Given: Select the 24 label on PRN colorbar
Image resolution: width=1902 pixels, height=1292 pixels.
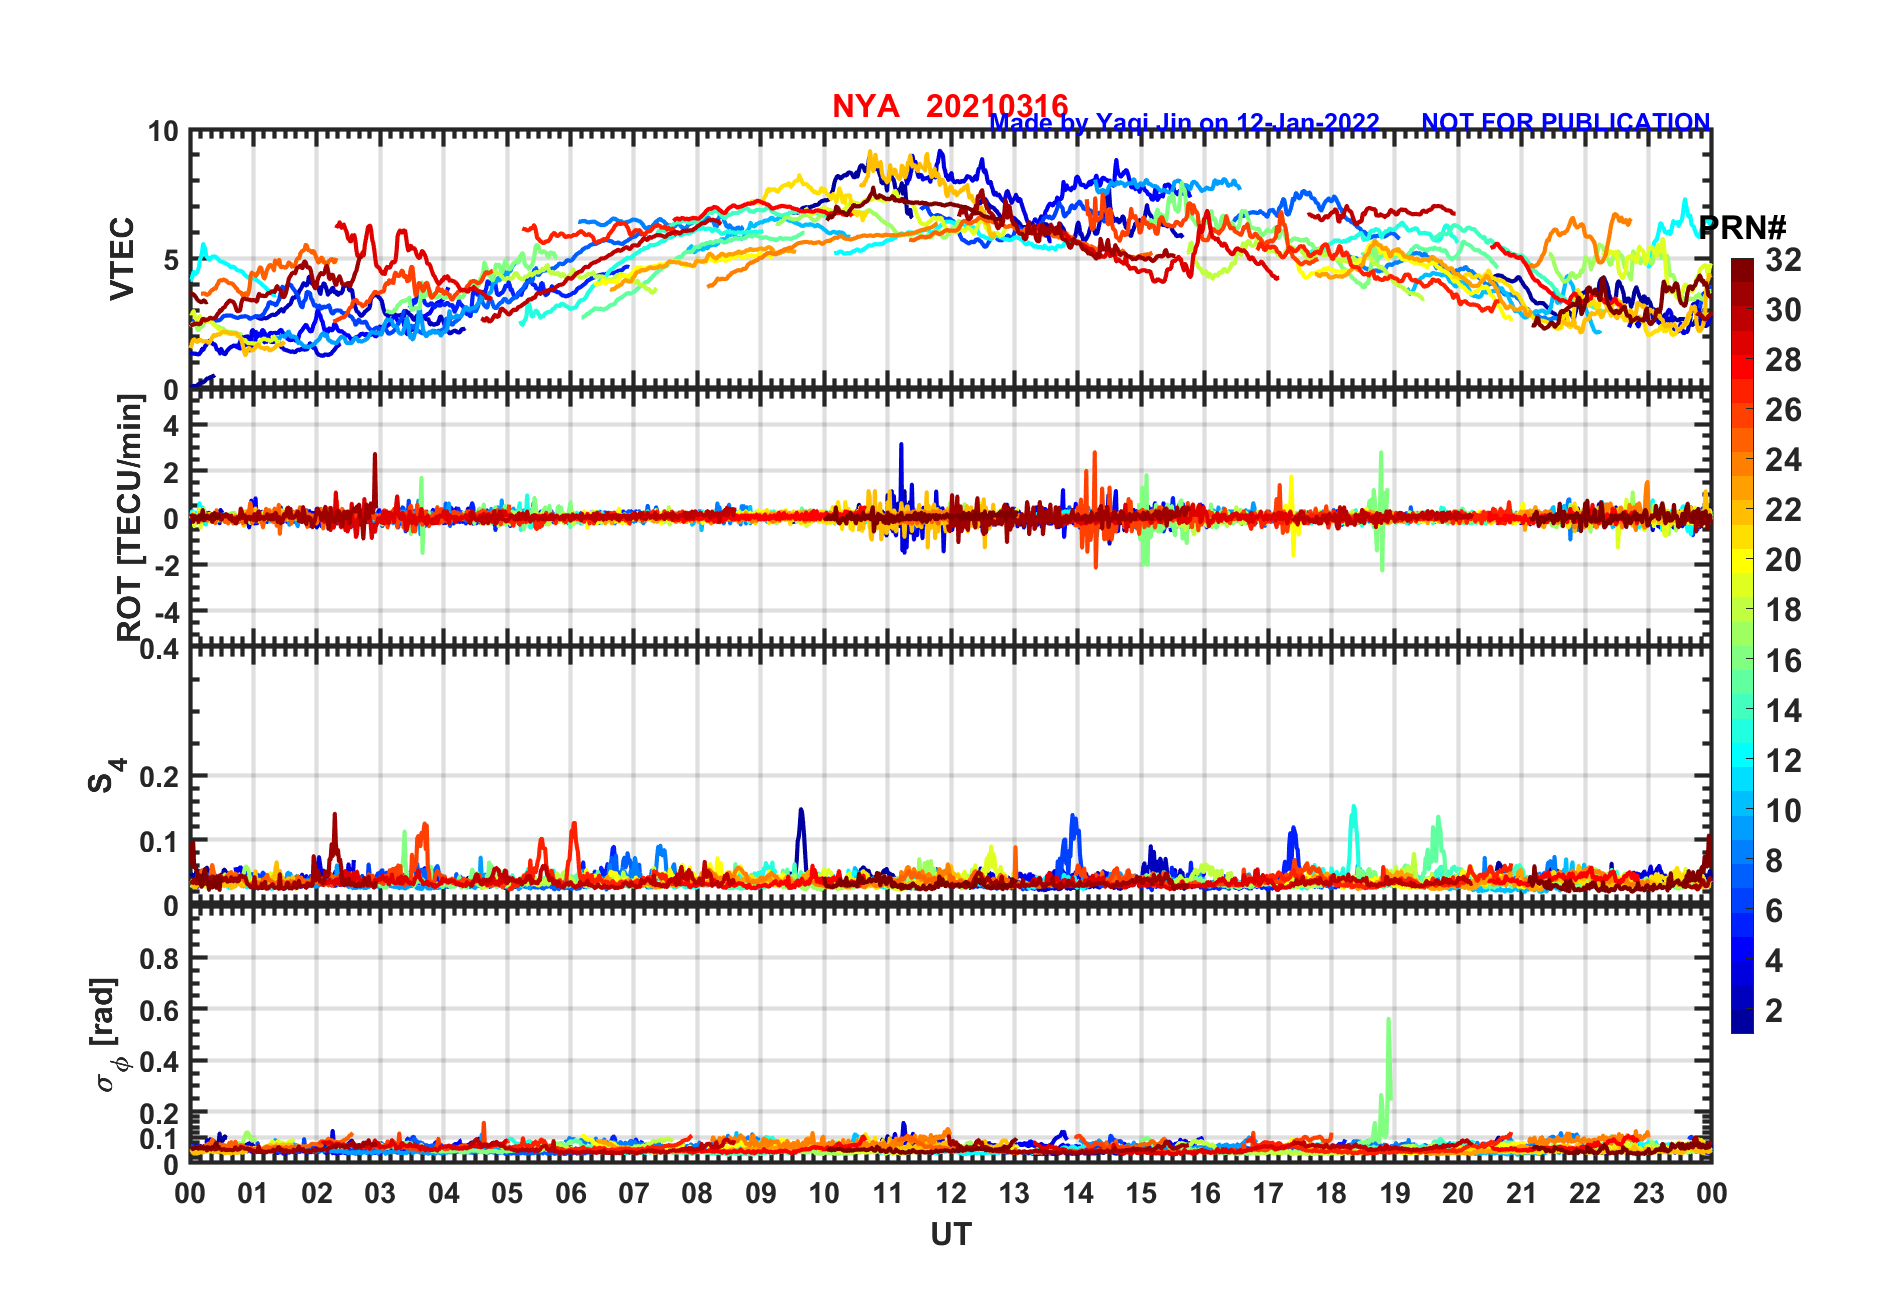Looking at the screenshot, I should click(1783, 460).
